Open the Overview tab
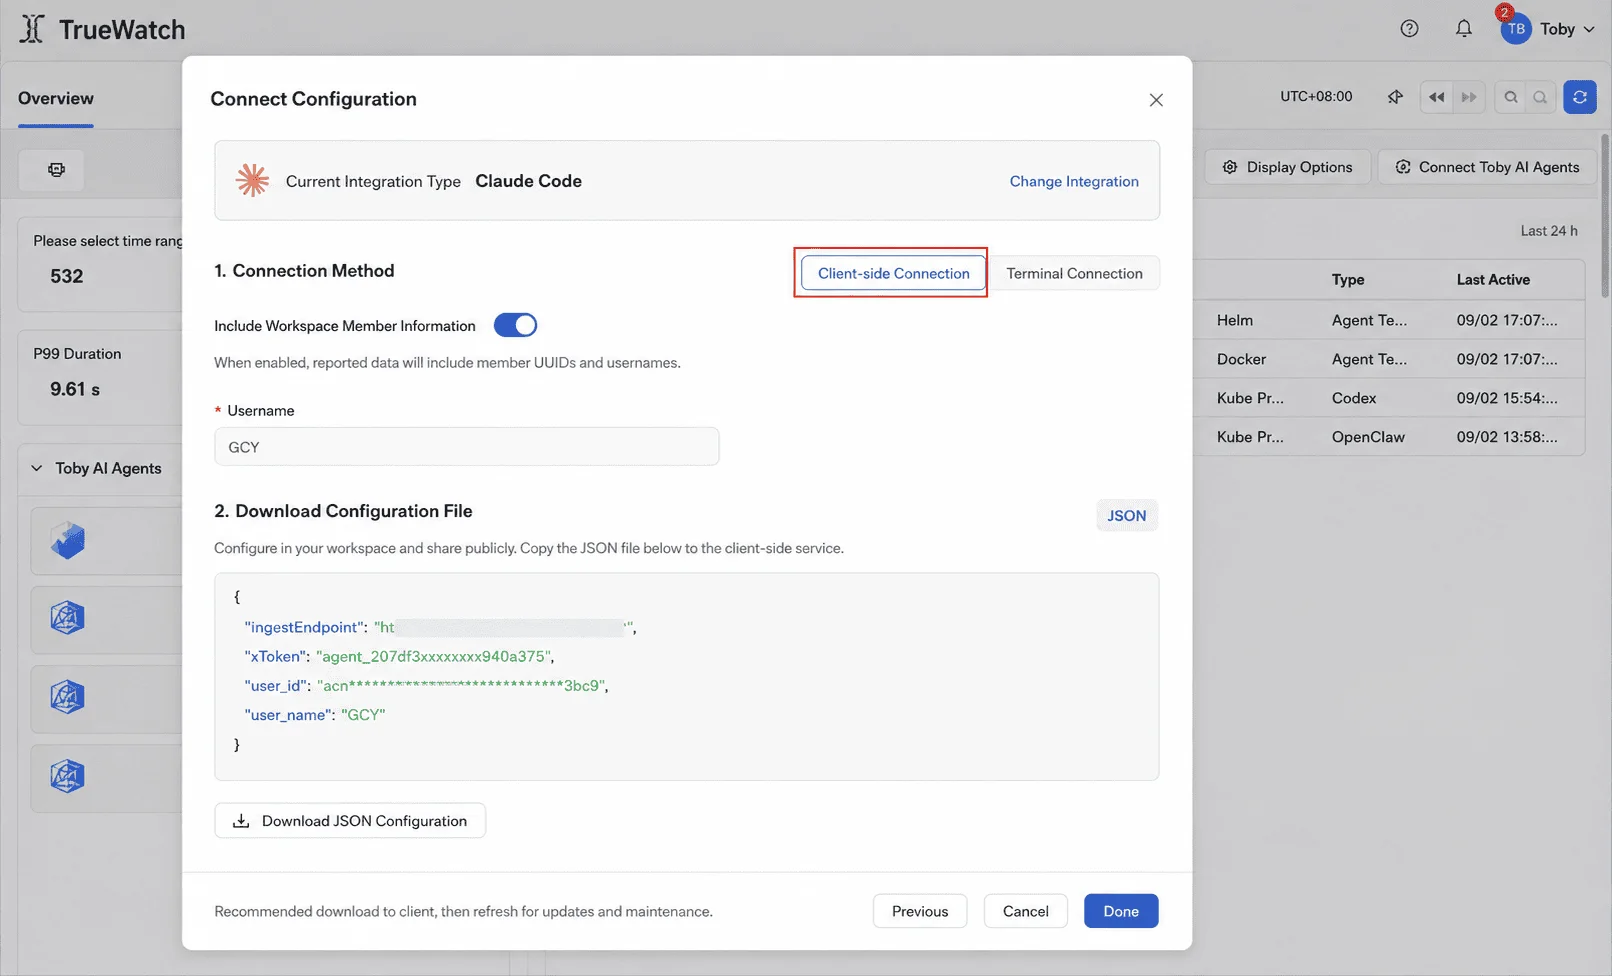1612x976 pixels. pos(56,98)
